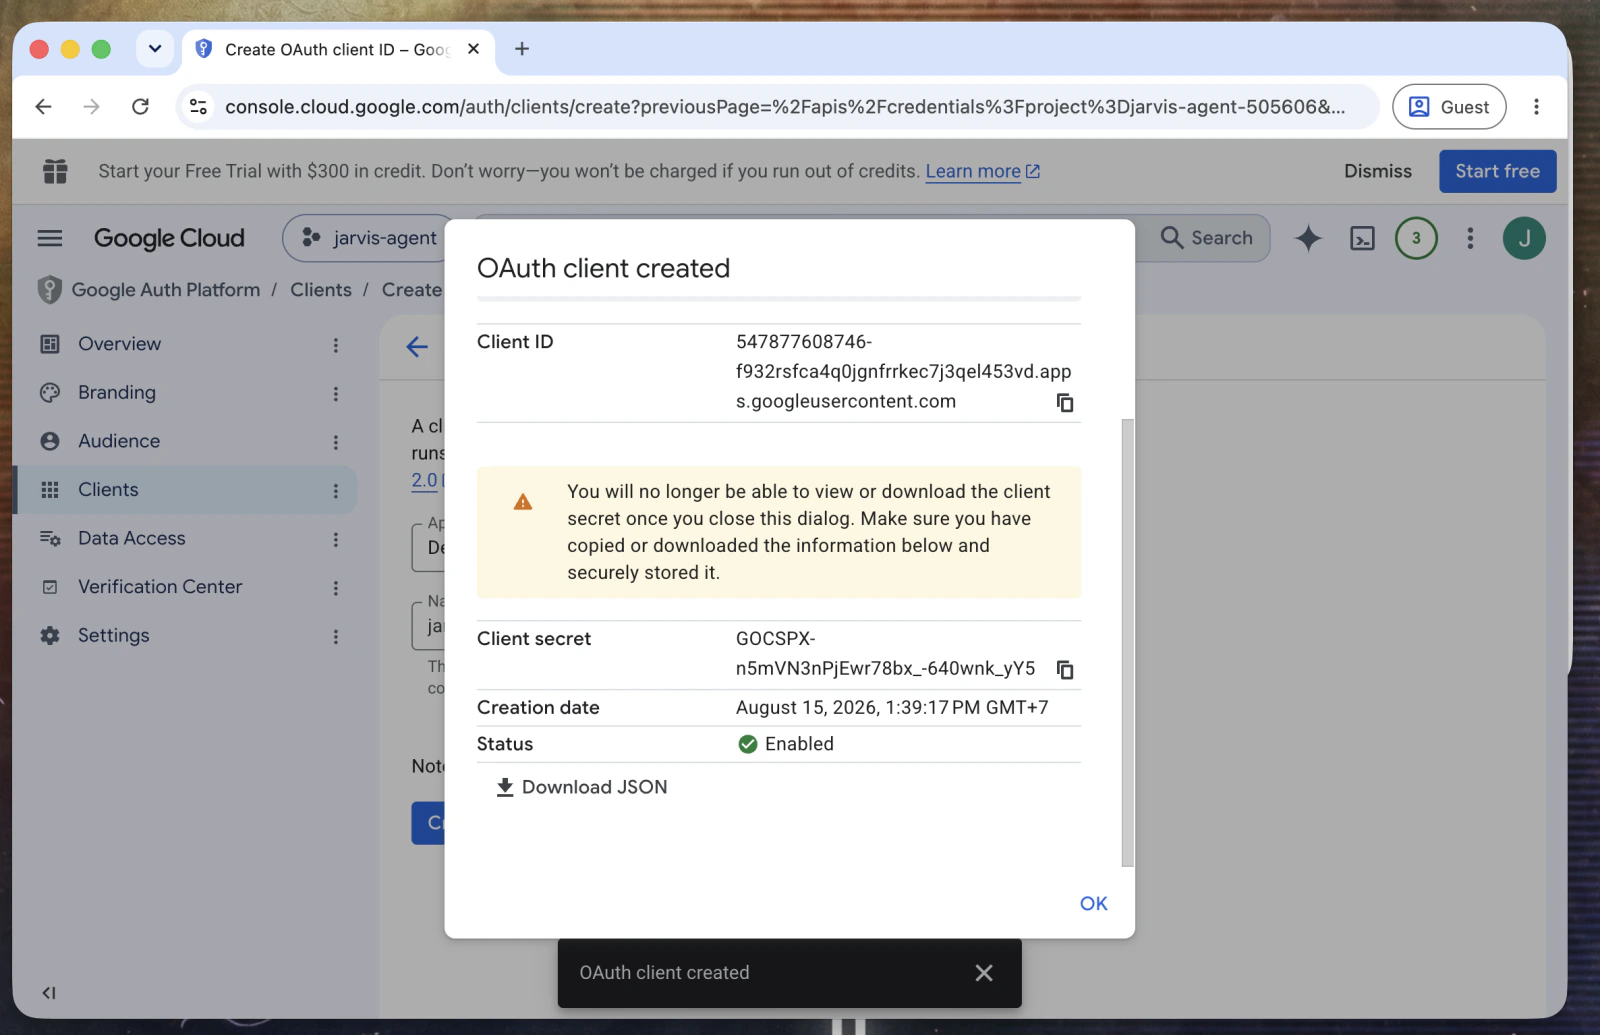Activate Cloud Shell terminal
Image resolution: width=1600 pixels, height=1035 pixels.
tap(1362, 238)
